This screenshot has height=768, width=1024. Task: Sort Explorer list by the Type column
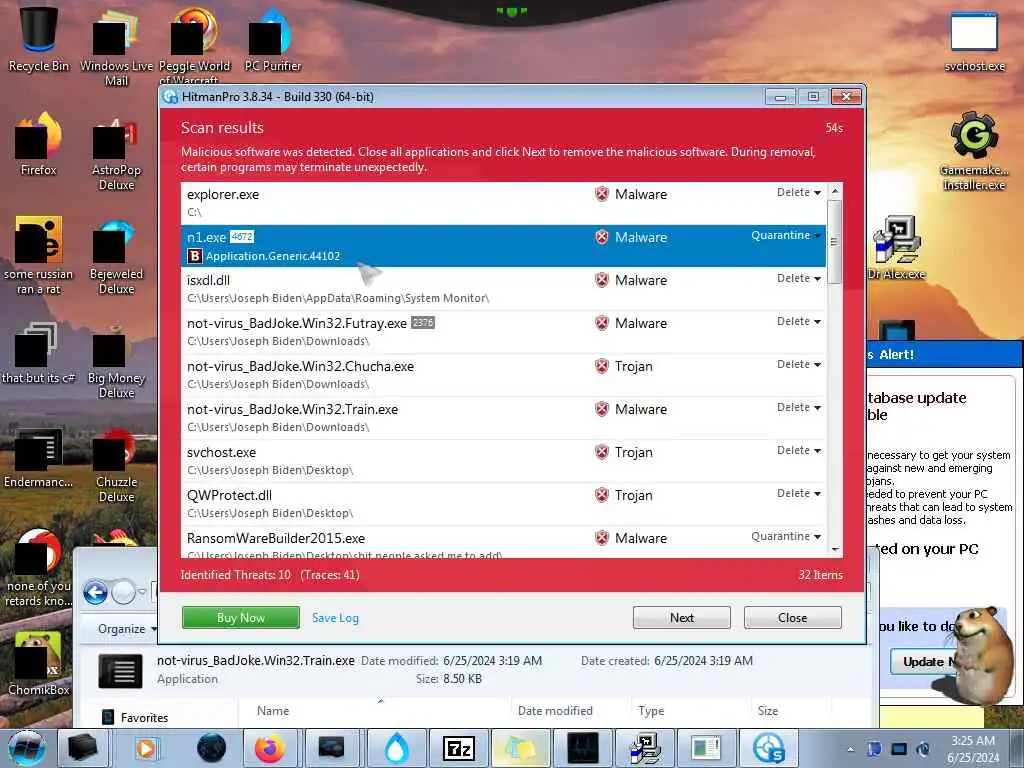click(690, 711)
